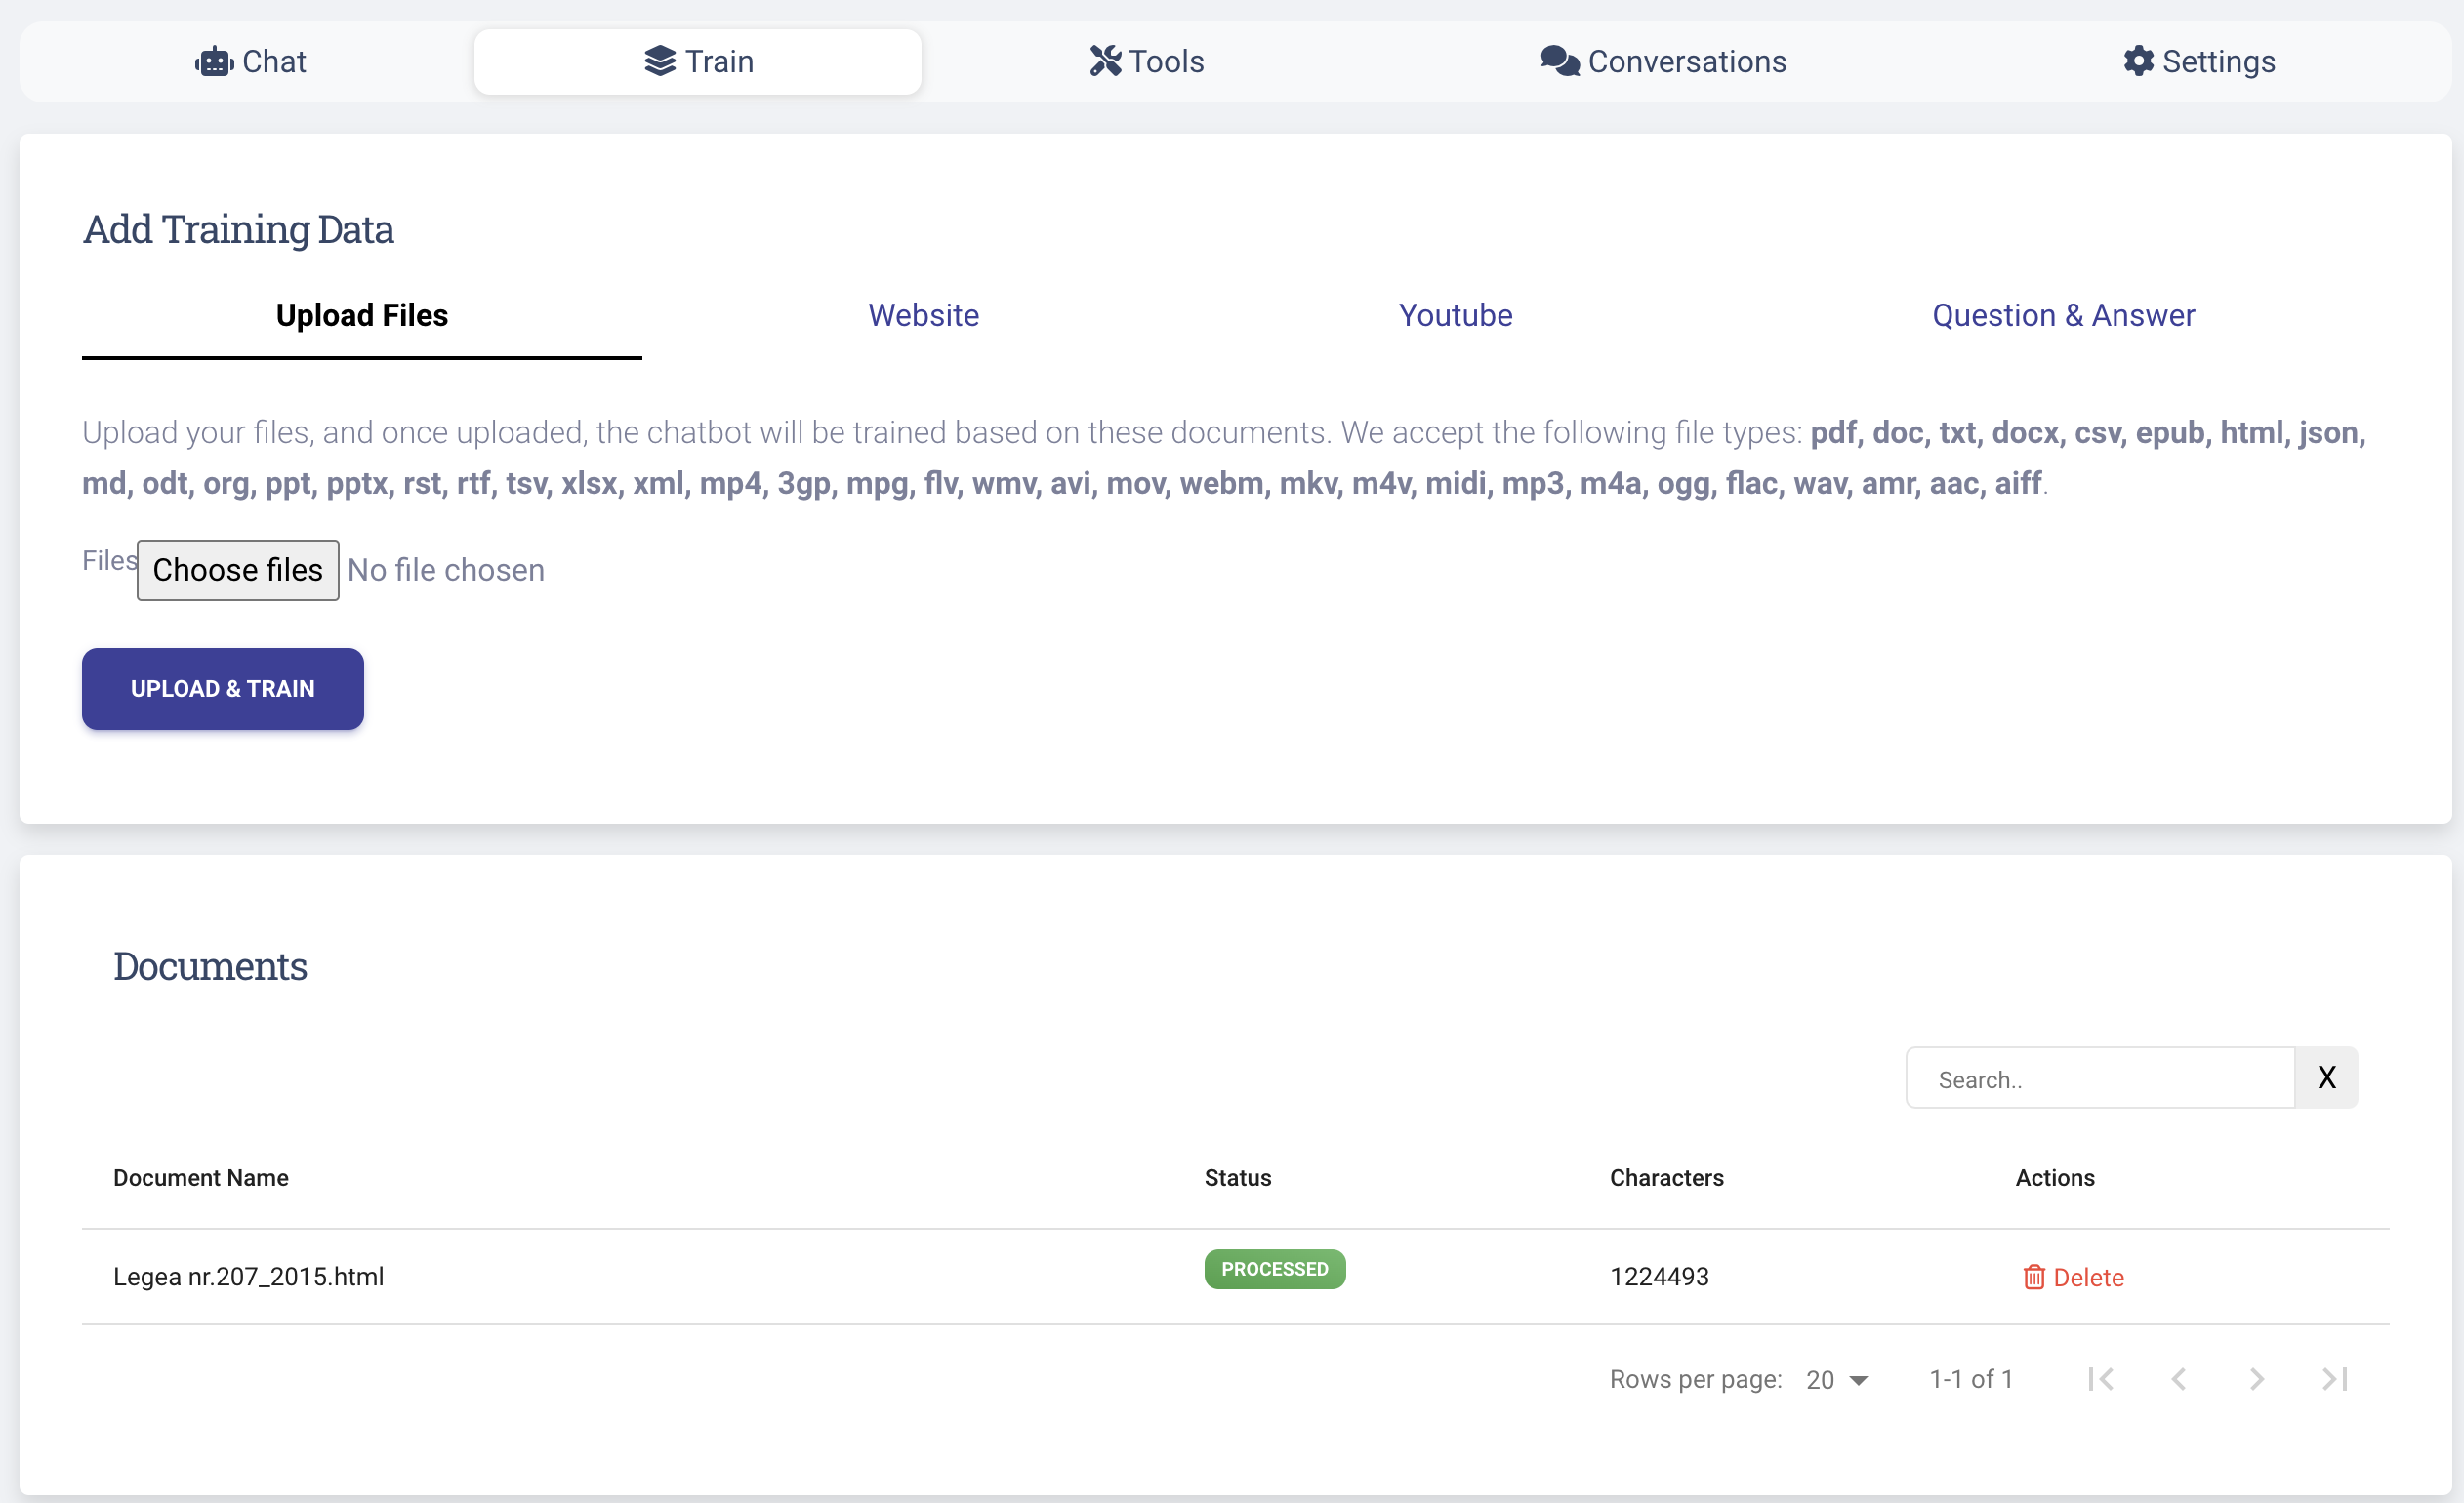The image size is (2464, 1503).
Task: Click the gear icon beside Settings
Action: click(2138, 61)
